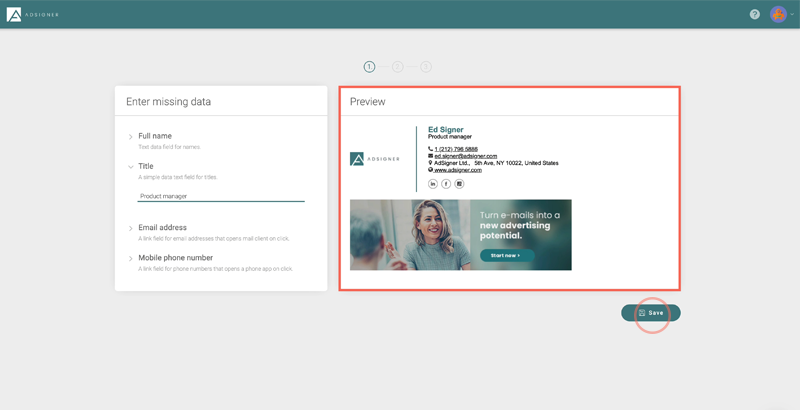Go to step 3 indicator

(426, 67)
